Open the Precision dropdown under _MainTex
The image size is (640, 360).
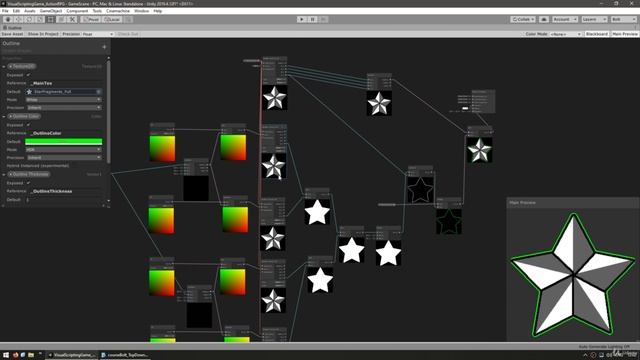(x=63, y=108)
